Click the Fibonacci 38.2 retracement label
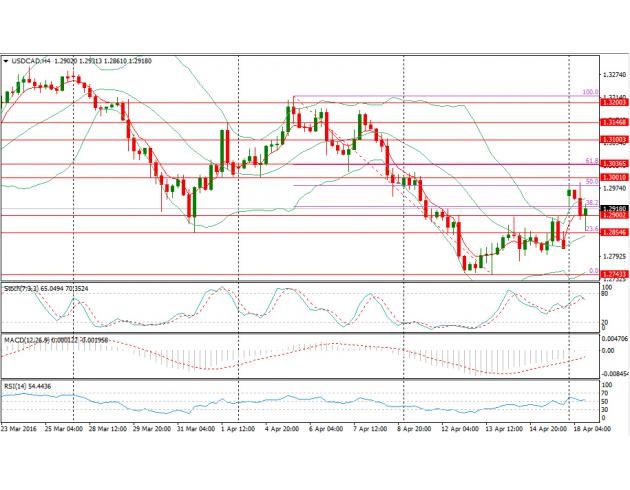 [590, 203]
